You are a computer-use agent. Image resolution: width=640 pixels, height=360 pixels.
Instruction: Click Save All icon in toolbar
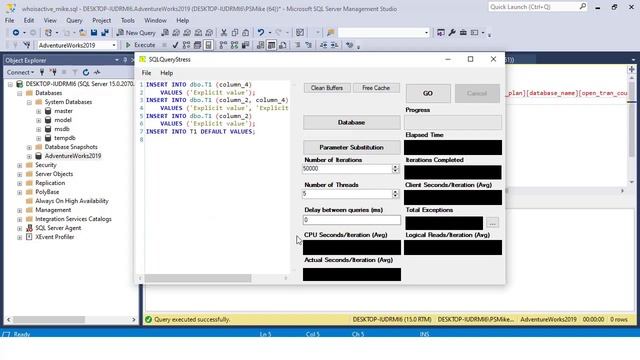[105, 33]
